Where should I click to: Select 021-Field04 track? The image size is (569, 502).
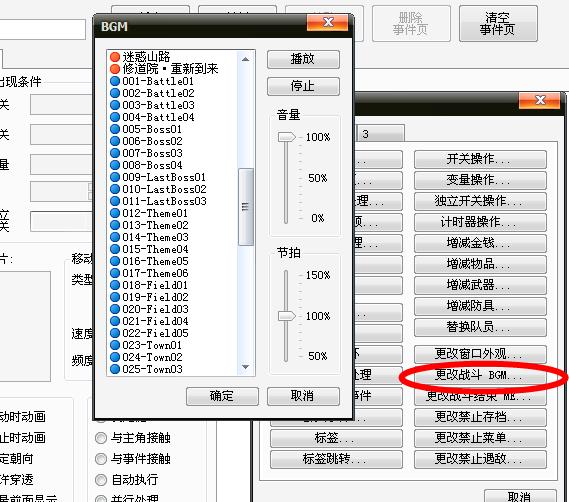tap(149, 321)
